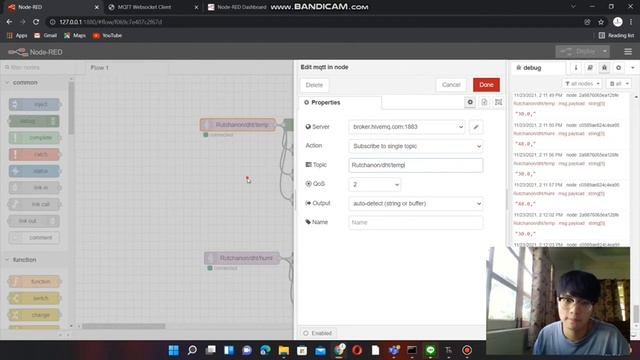The width and height of the screenshot is (640, 360).
Task: Open the Server broker dropdown
Action: (x=407, y=127)
